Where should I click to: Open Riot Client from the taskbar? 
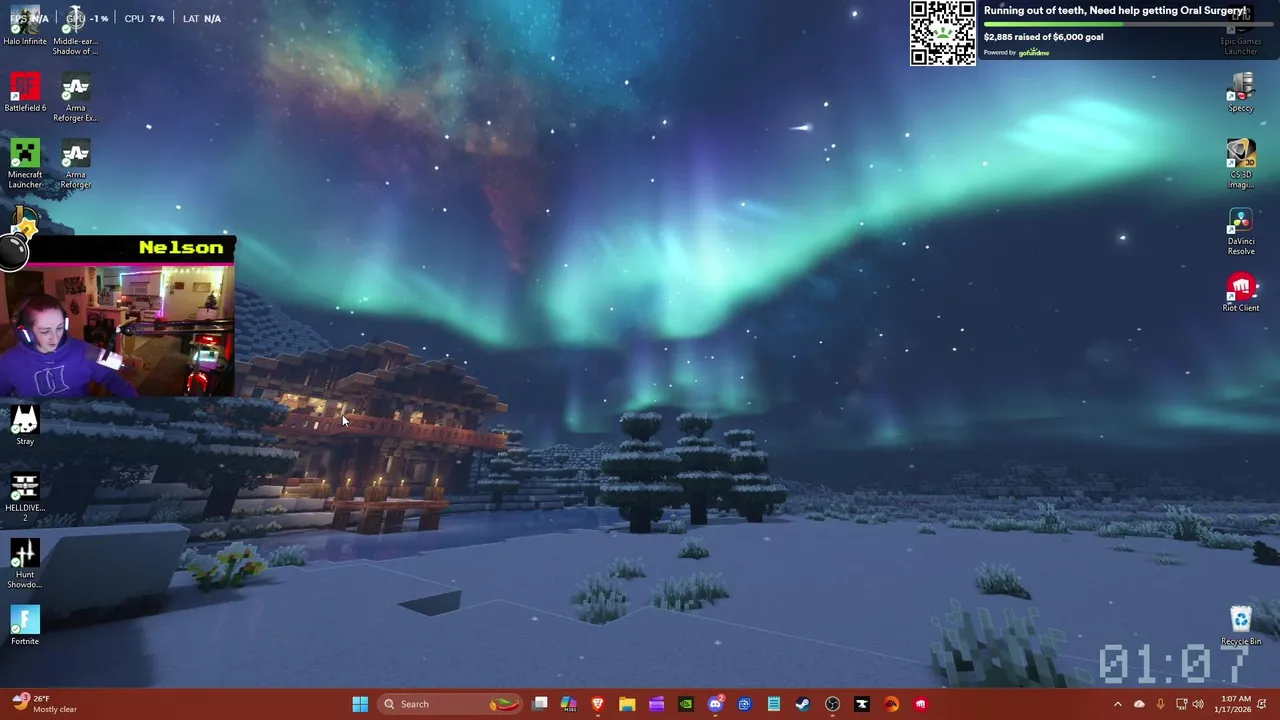920,704
